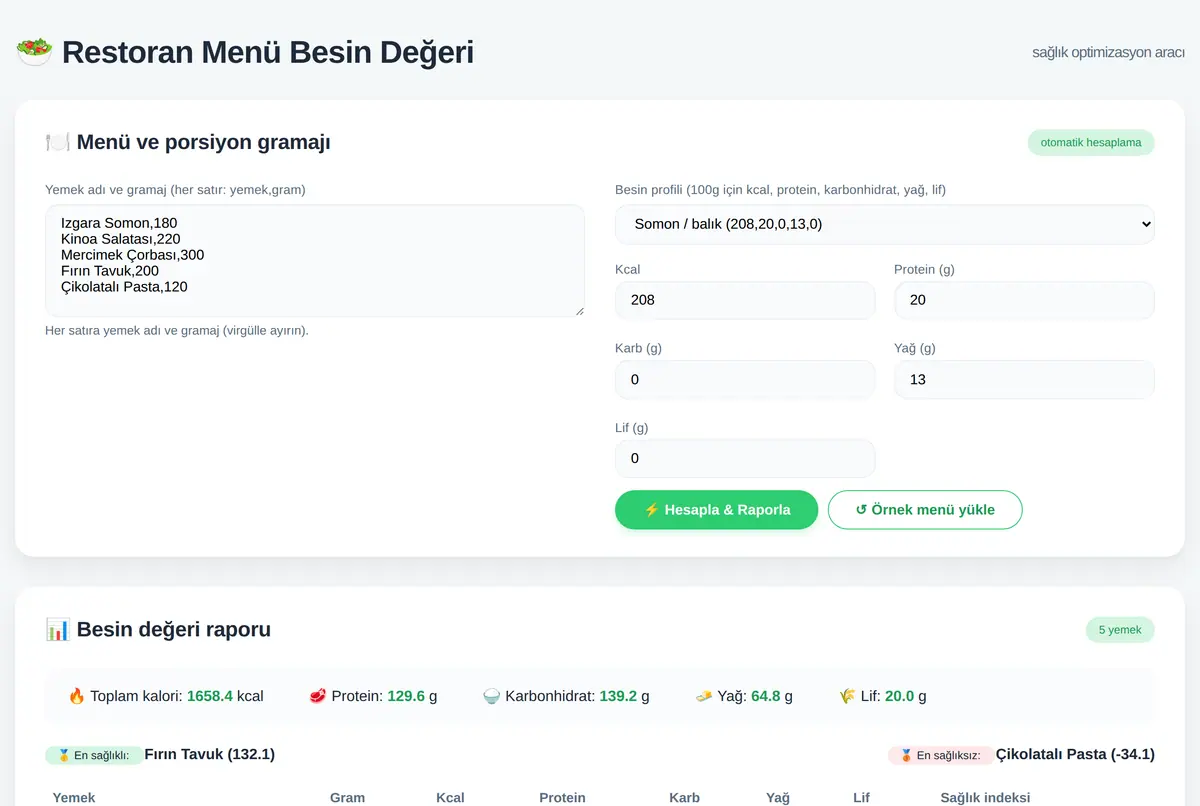Click the Sağlık indeksi column header
1200x806 pixels.
(x=985, y=798)
